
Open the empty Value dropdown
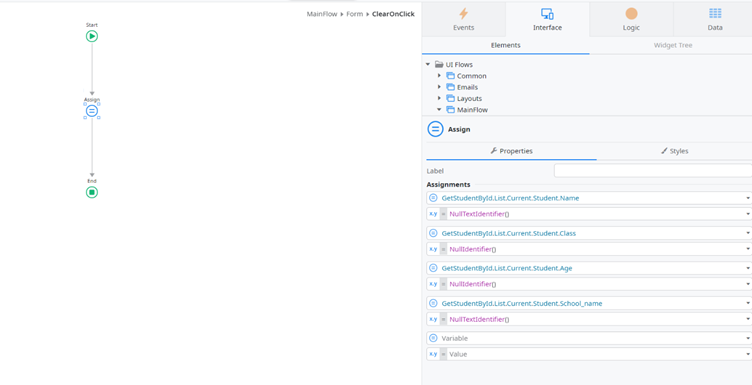(748, 354)
